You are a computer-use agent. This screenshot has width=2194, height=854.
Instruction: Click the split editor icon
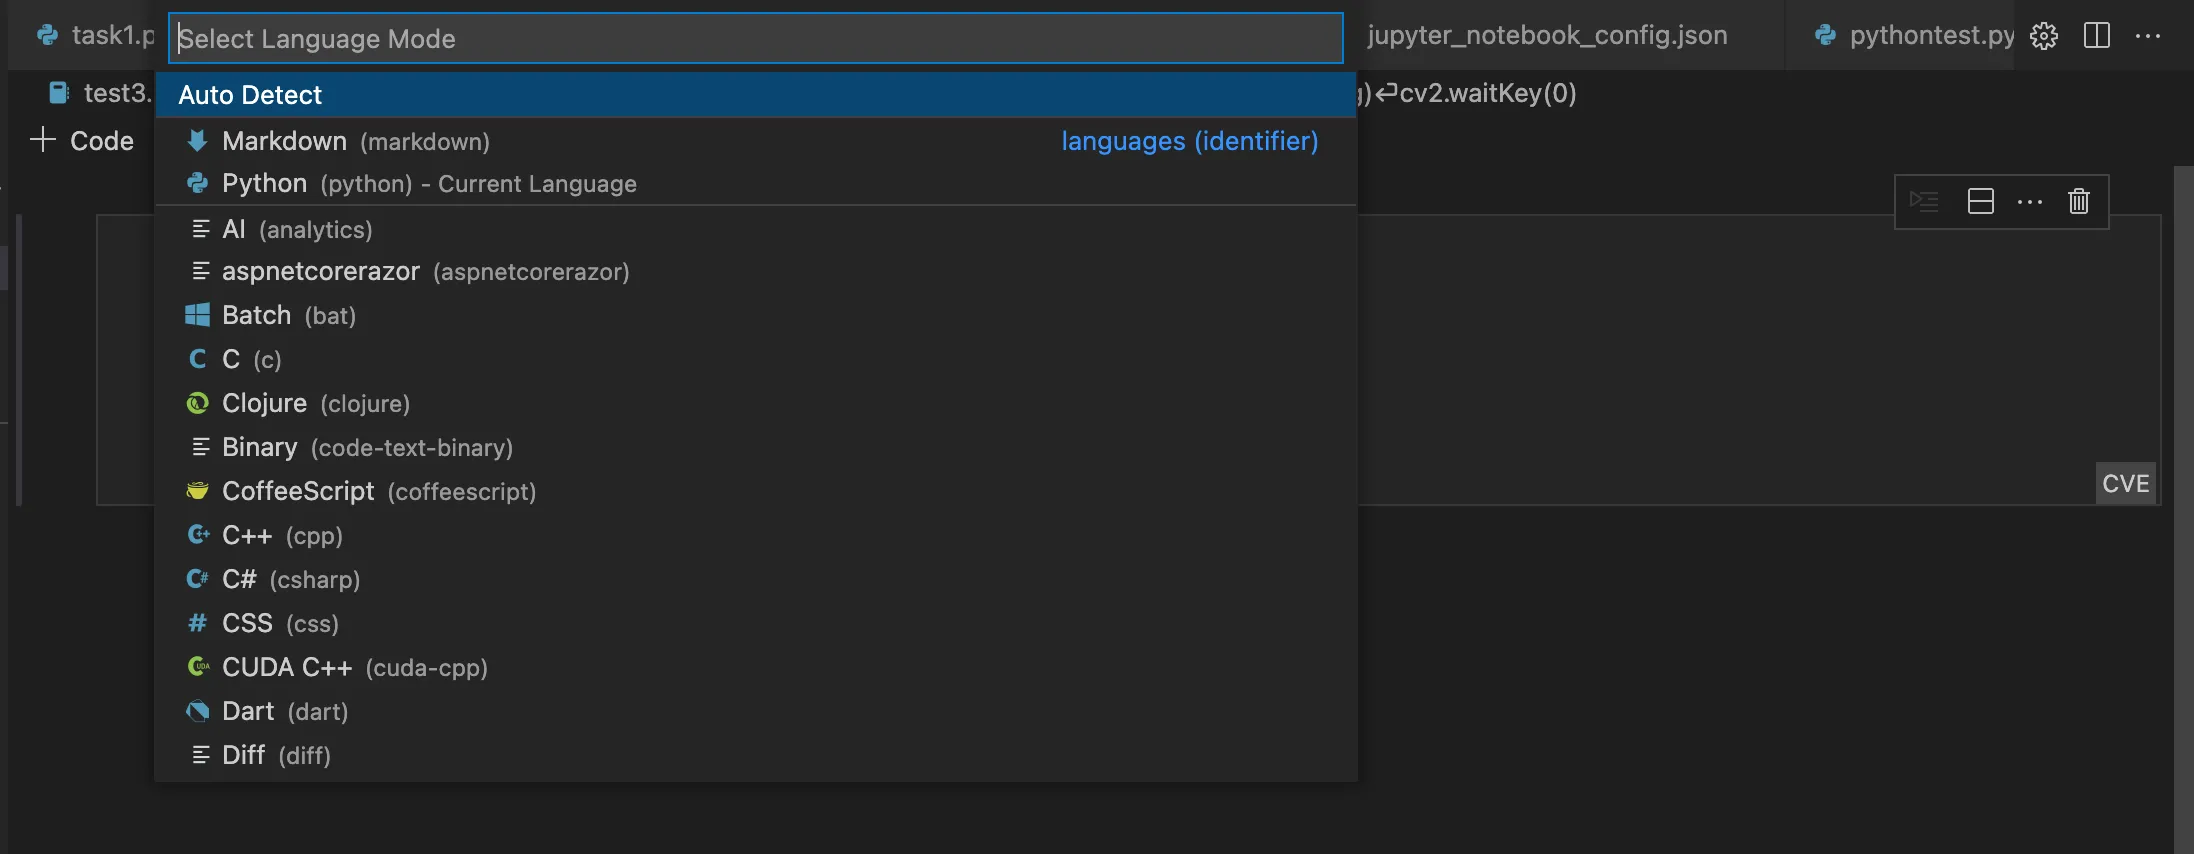[2096, 36]
